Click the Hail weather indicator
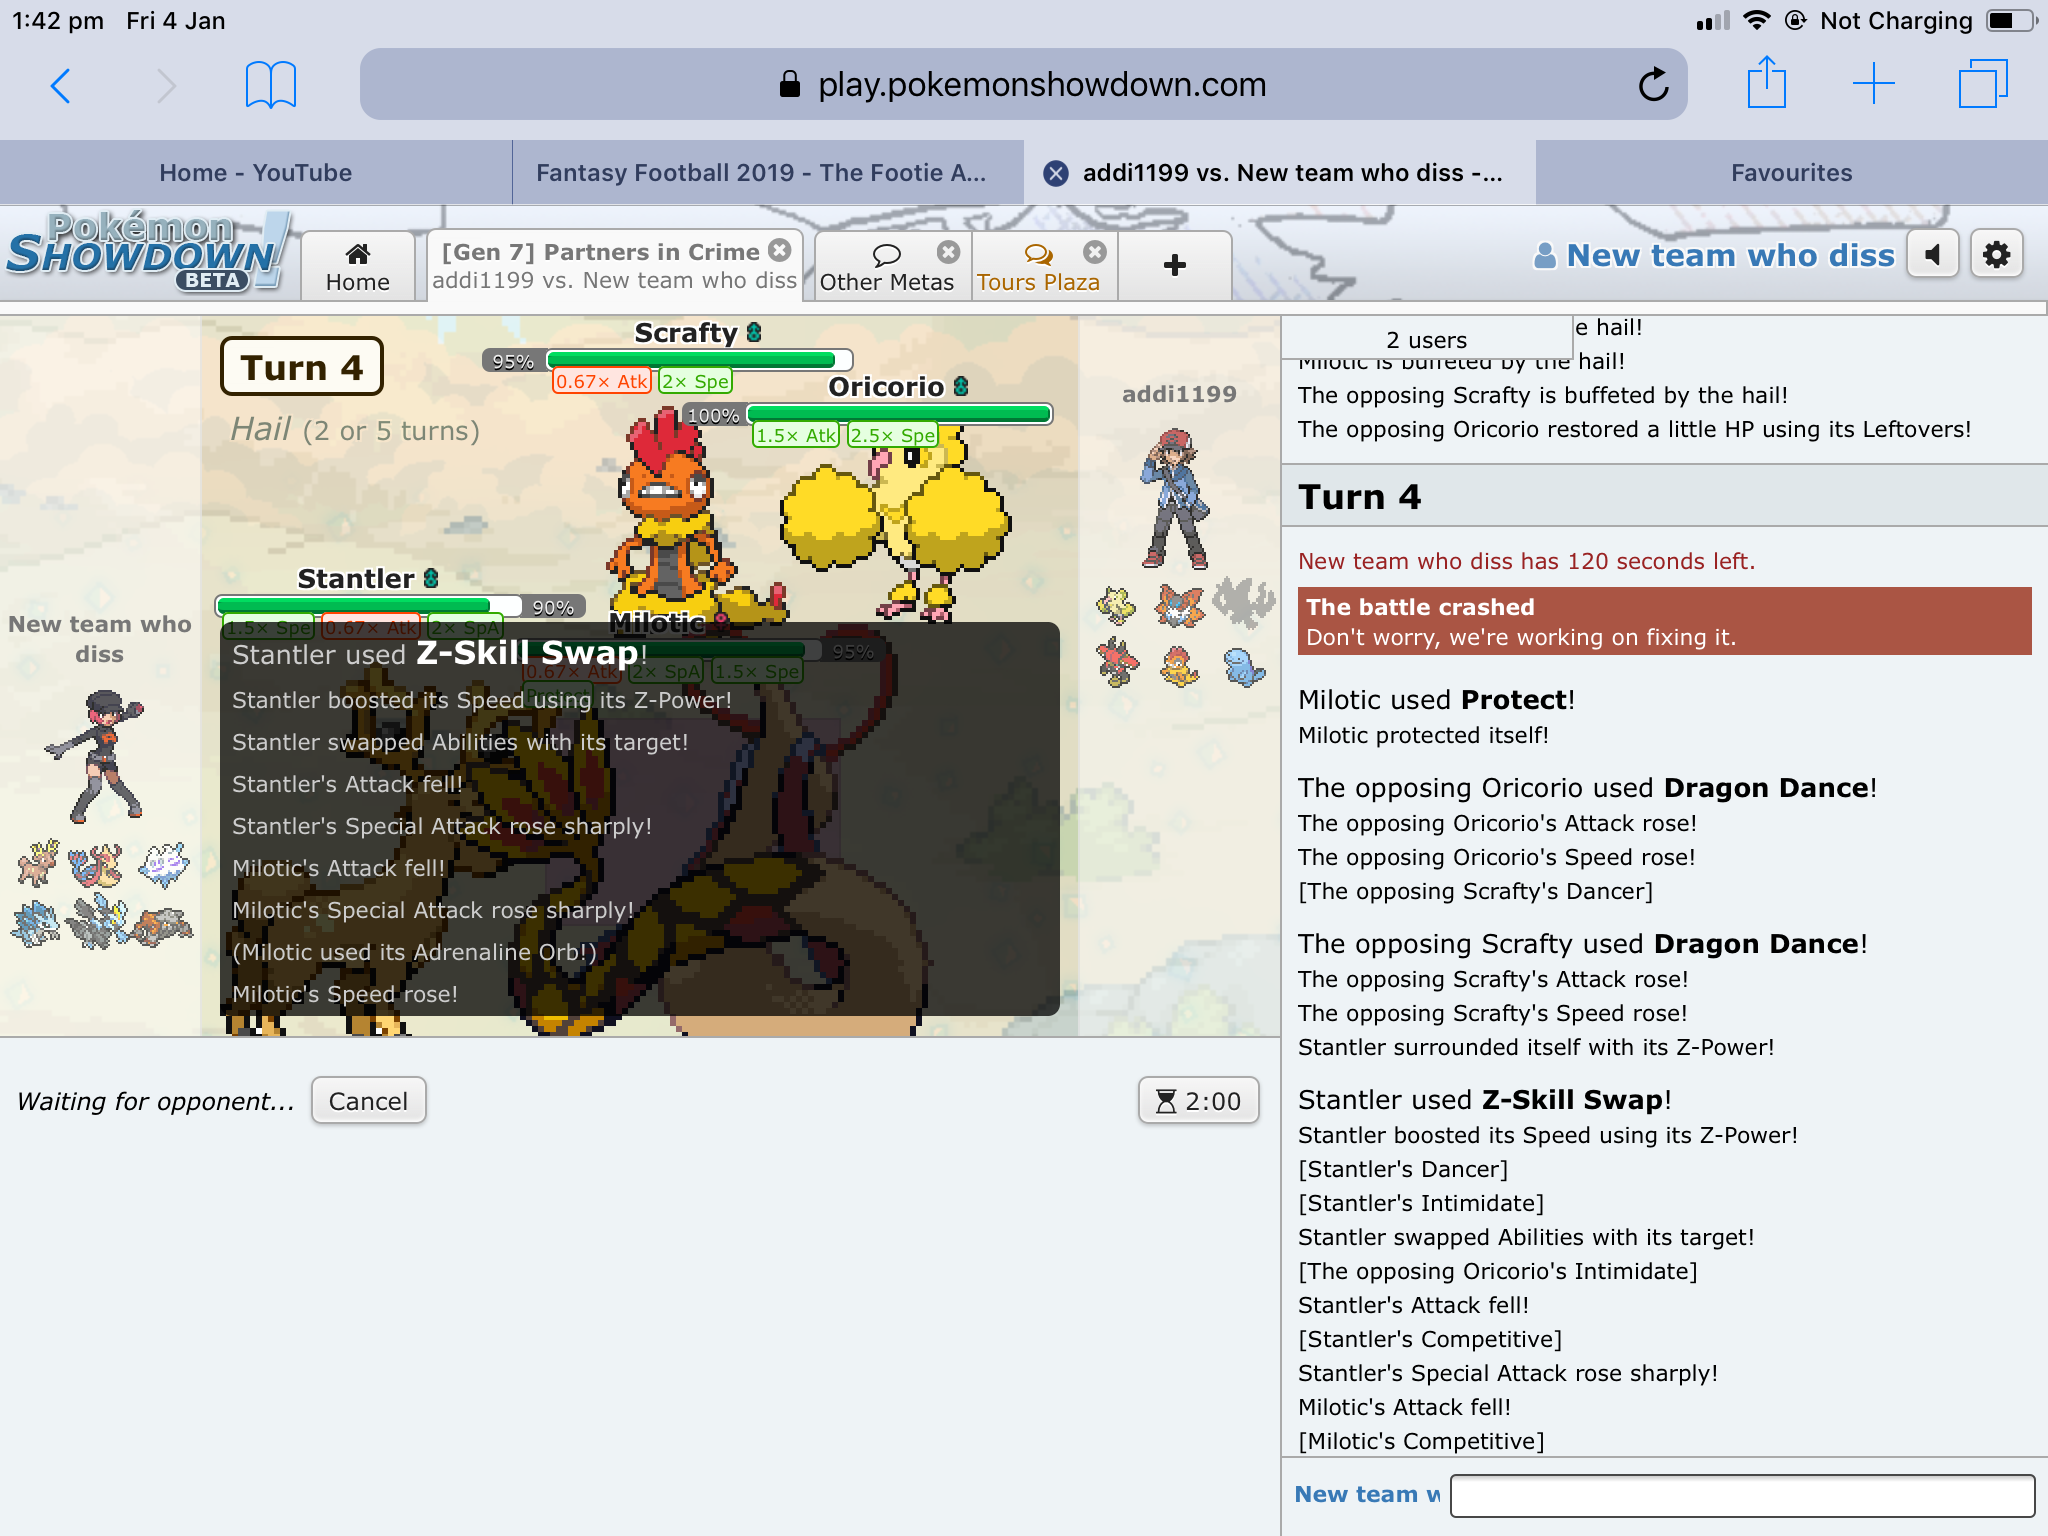This screenshot has width=2048, height=1536. [355, 430]
